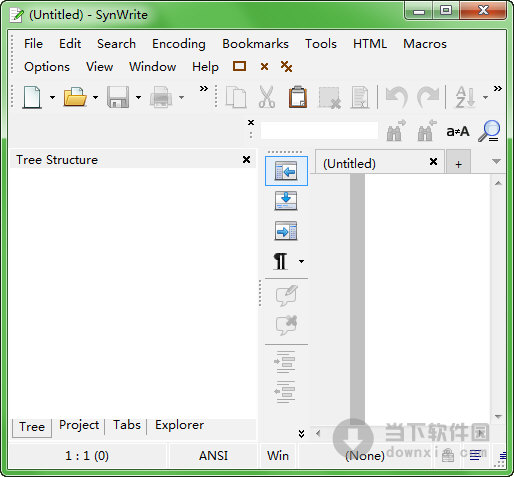Open the Options menu
The image size is (514, 477).
coord(47,67)
